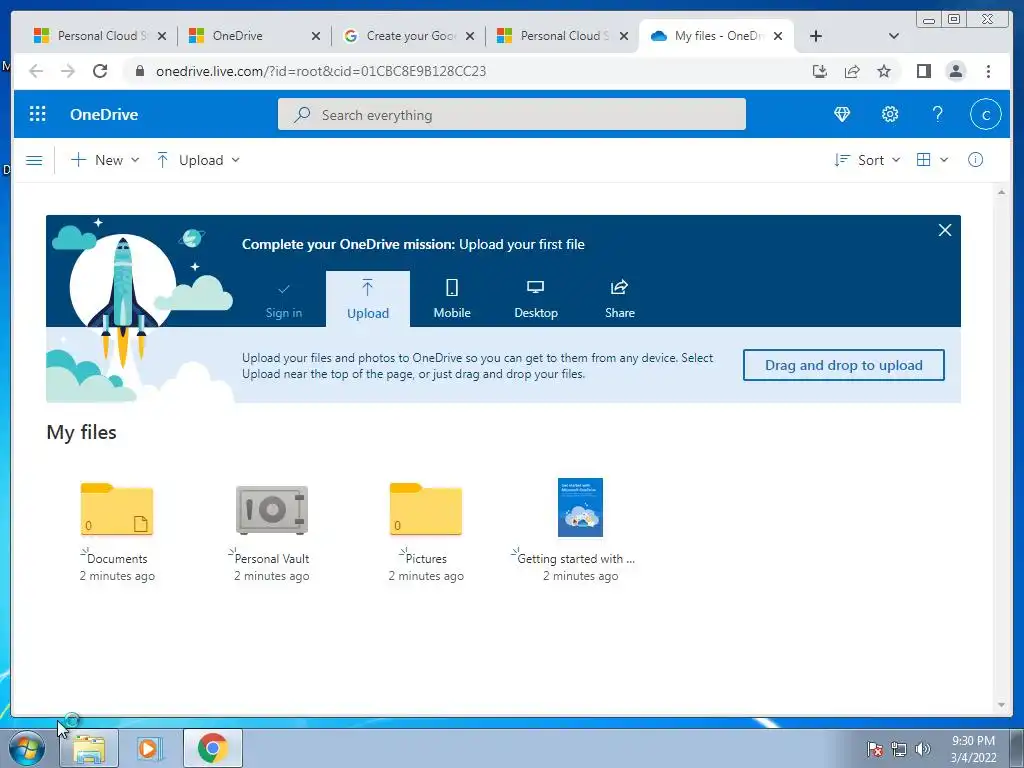Open the OneDrive settings gear

click(889, 114)
